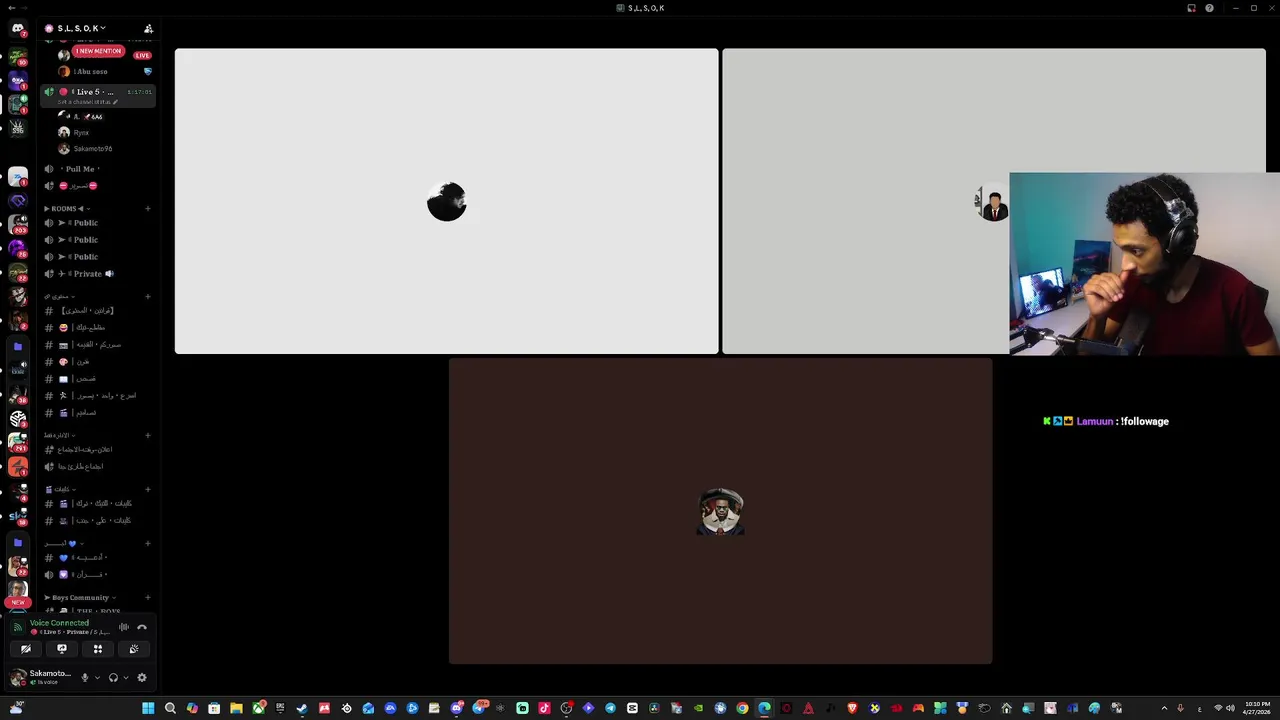1280x720 pixels.
Task: Open Windows taskbar search
Action: tap(170, 708)
